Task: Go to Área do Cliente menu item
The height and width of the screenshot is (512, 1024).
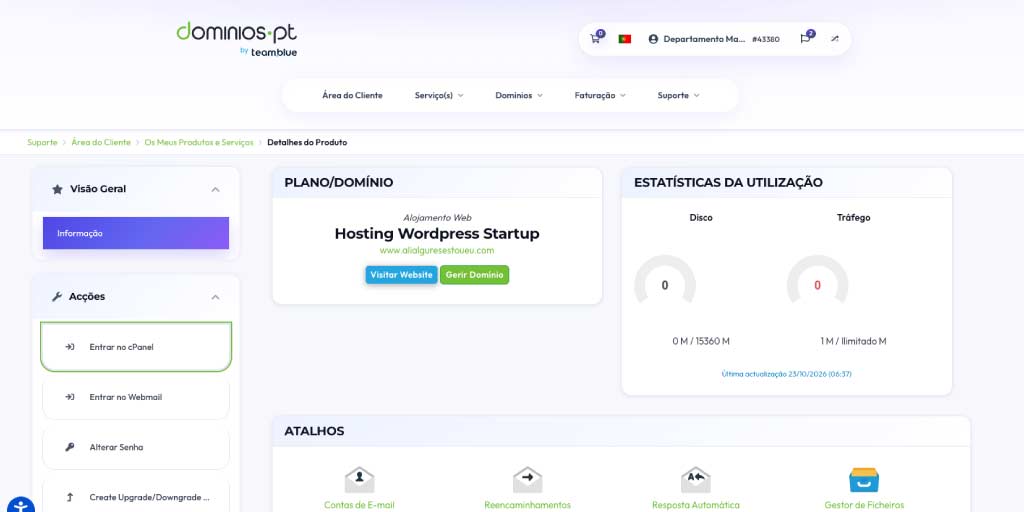Action: pos(352,95)
